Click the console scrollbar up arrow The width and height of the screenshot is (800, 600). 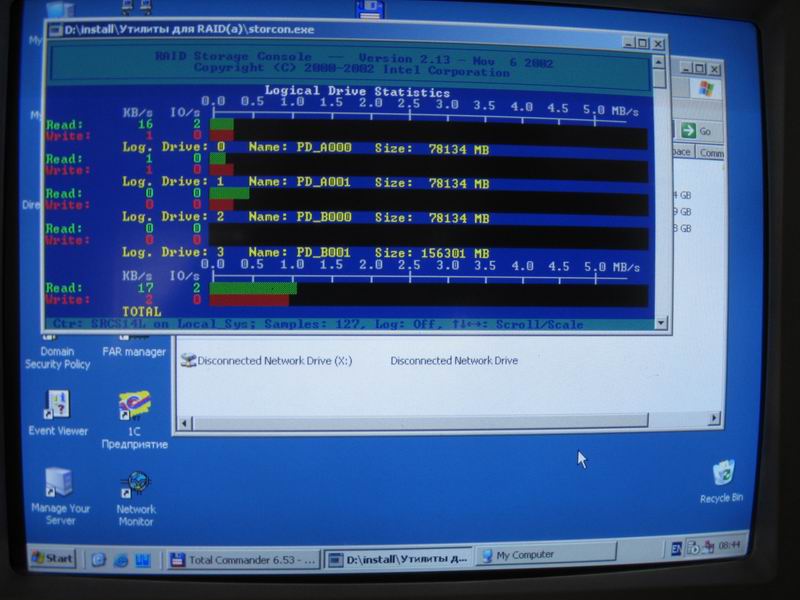(658, 62)
